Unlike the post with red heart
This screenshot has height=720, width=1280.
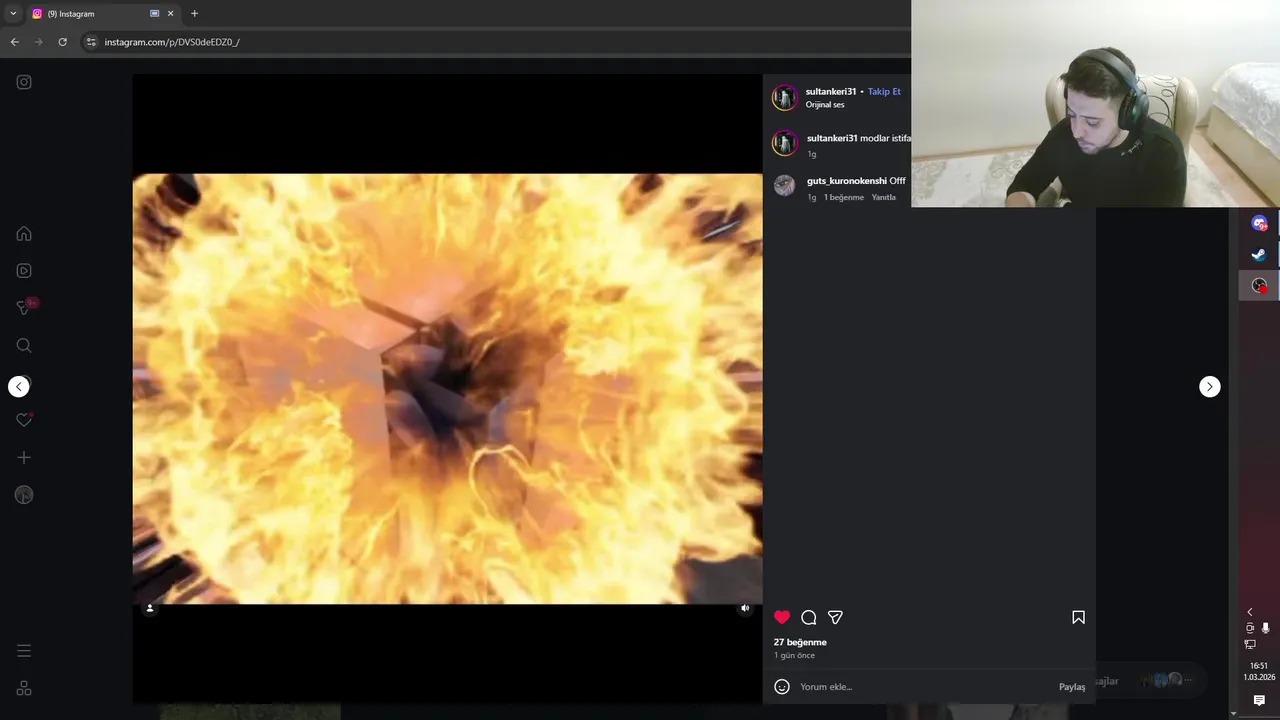click(782, 617)
